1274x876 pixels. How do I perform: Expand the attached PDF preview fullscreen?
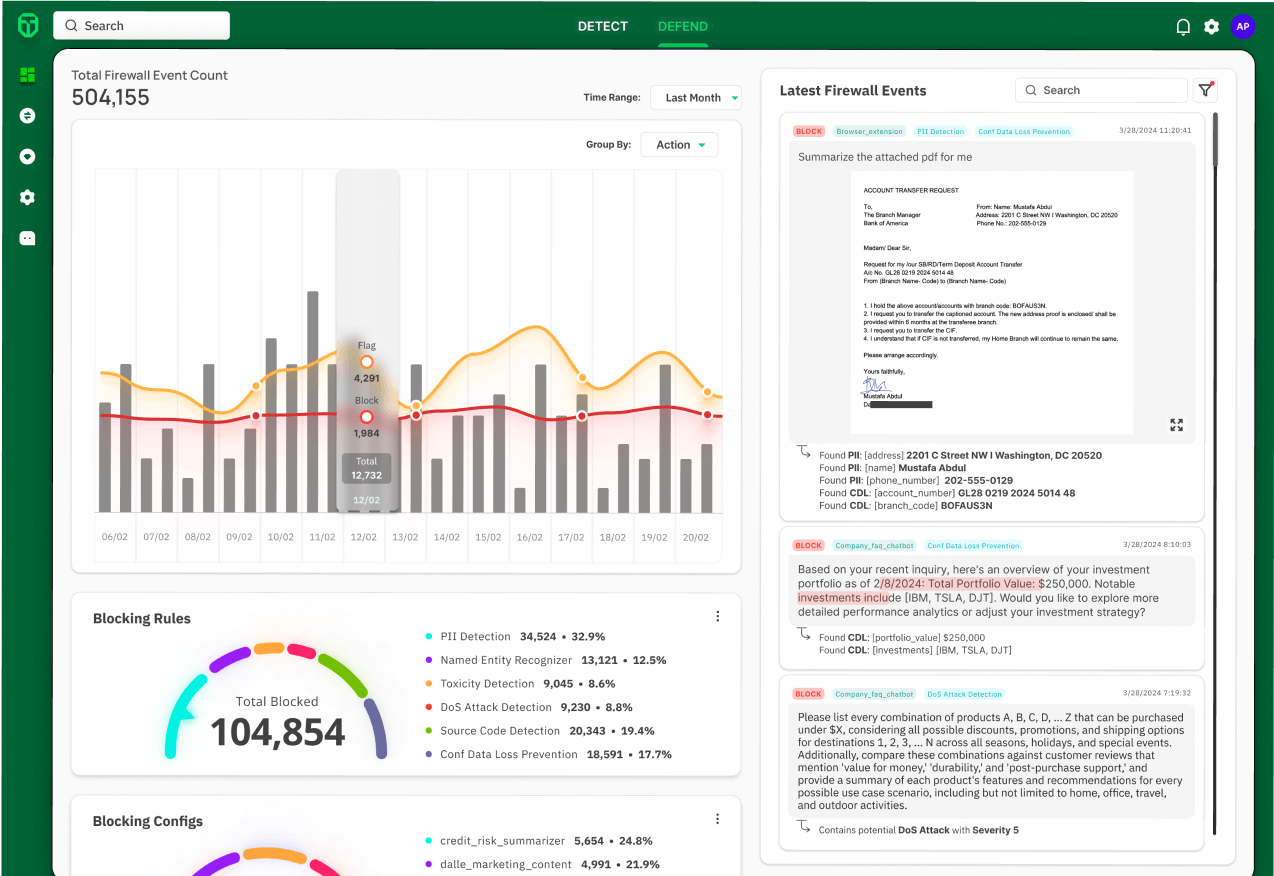(1177, 425)
